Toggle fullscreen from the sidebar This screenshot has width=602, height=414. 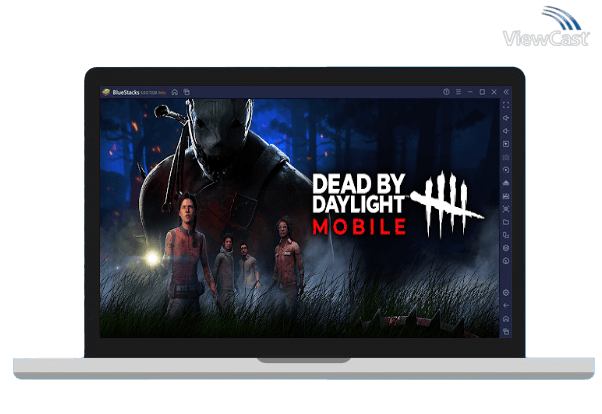click(506, 105)
